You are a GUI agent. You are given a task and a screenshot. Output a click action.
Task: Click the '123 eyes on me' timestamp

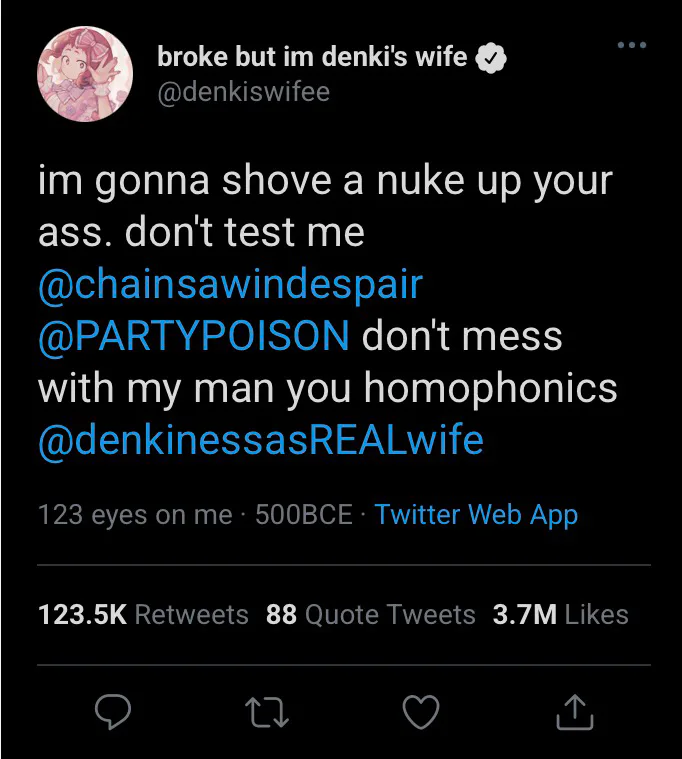click(x=134, y=515)
